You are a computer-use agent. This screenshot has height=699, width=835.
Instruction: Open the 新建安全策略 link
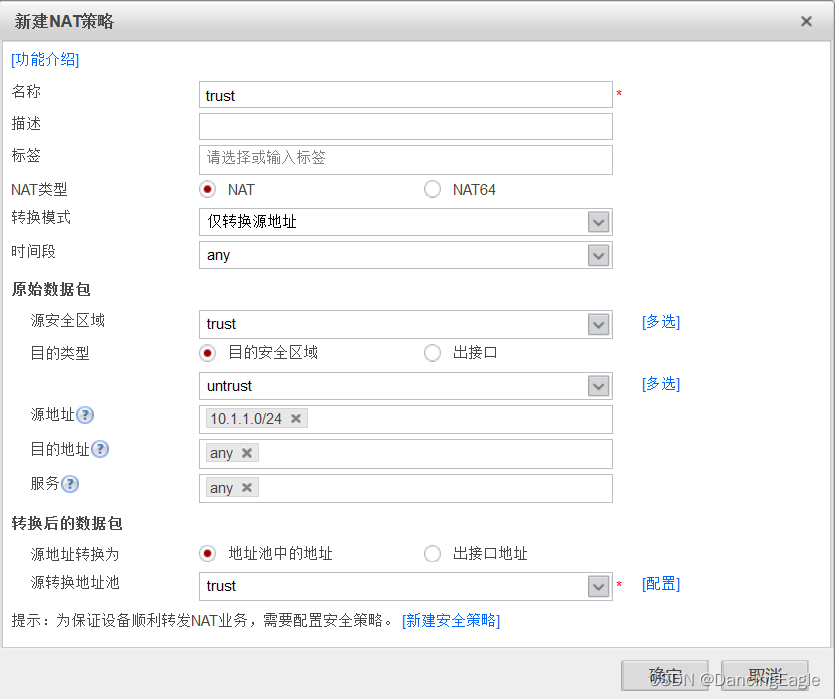point(451,620)
